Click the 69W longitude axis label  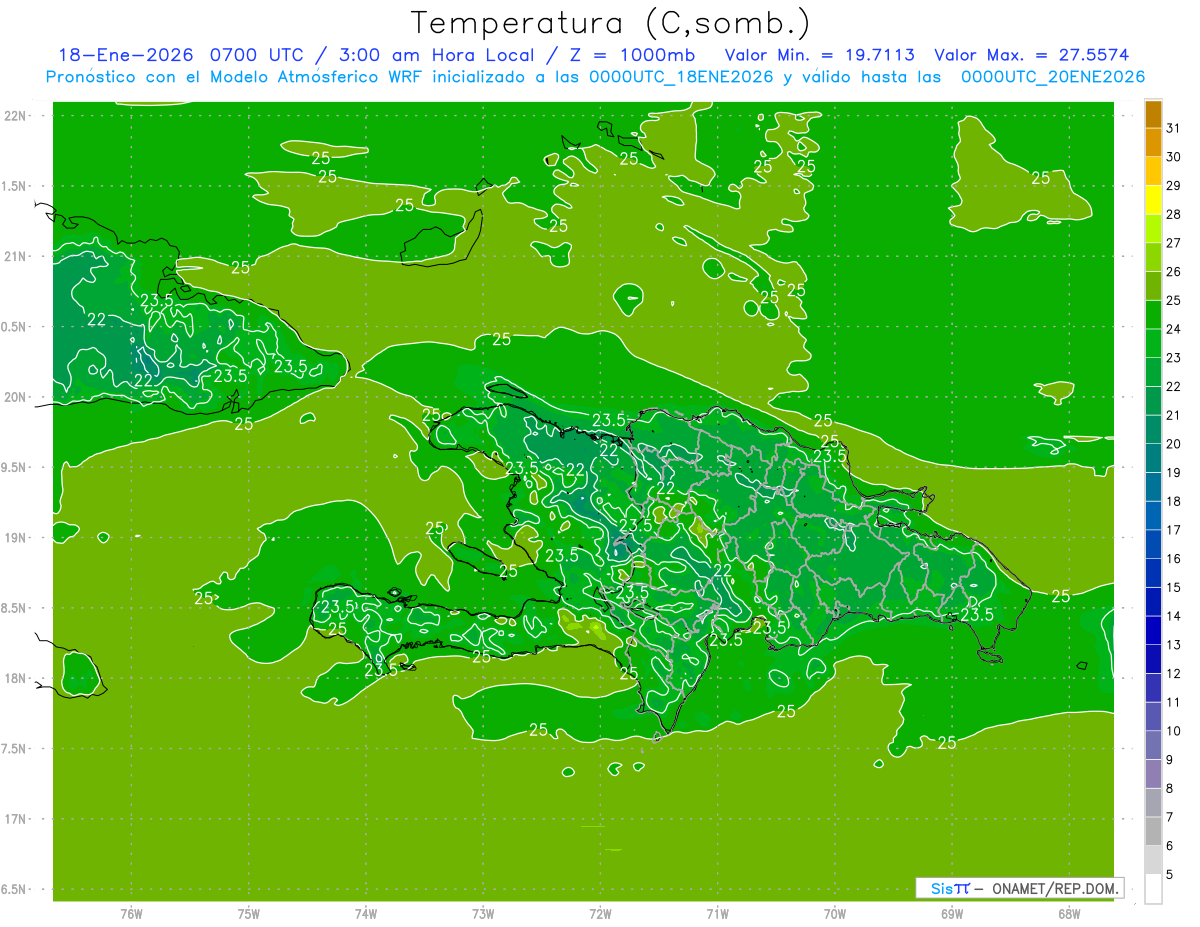(952, 913)
